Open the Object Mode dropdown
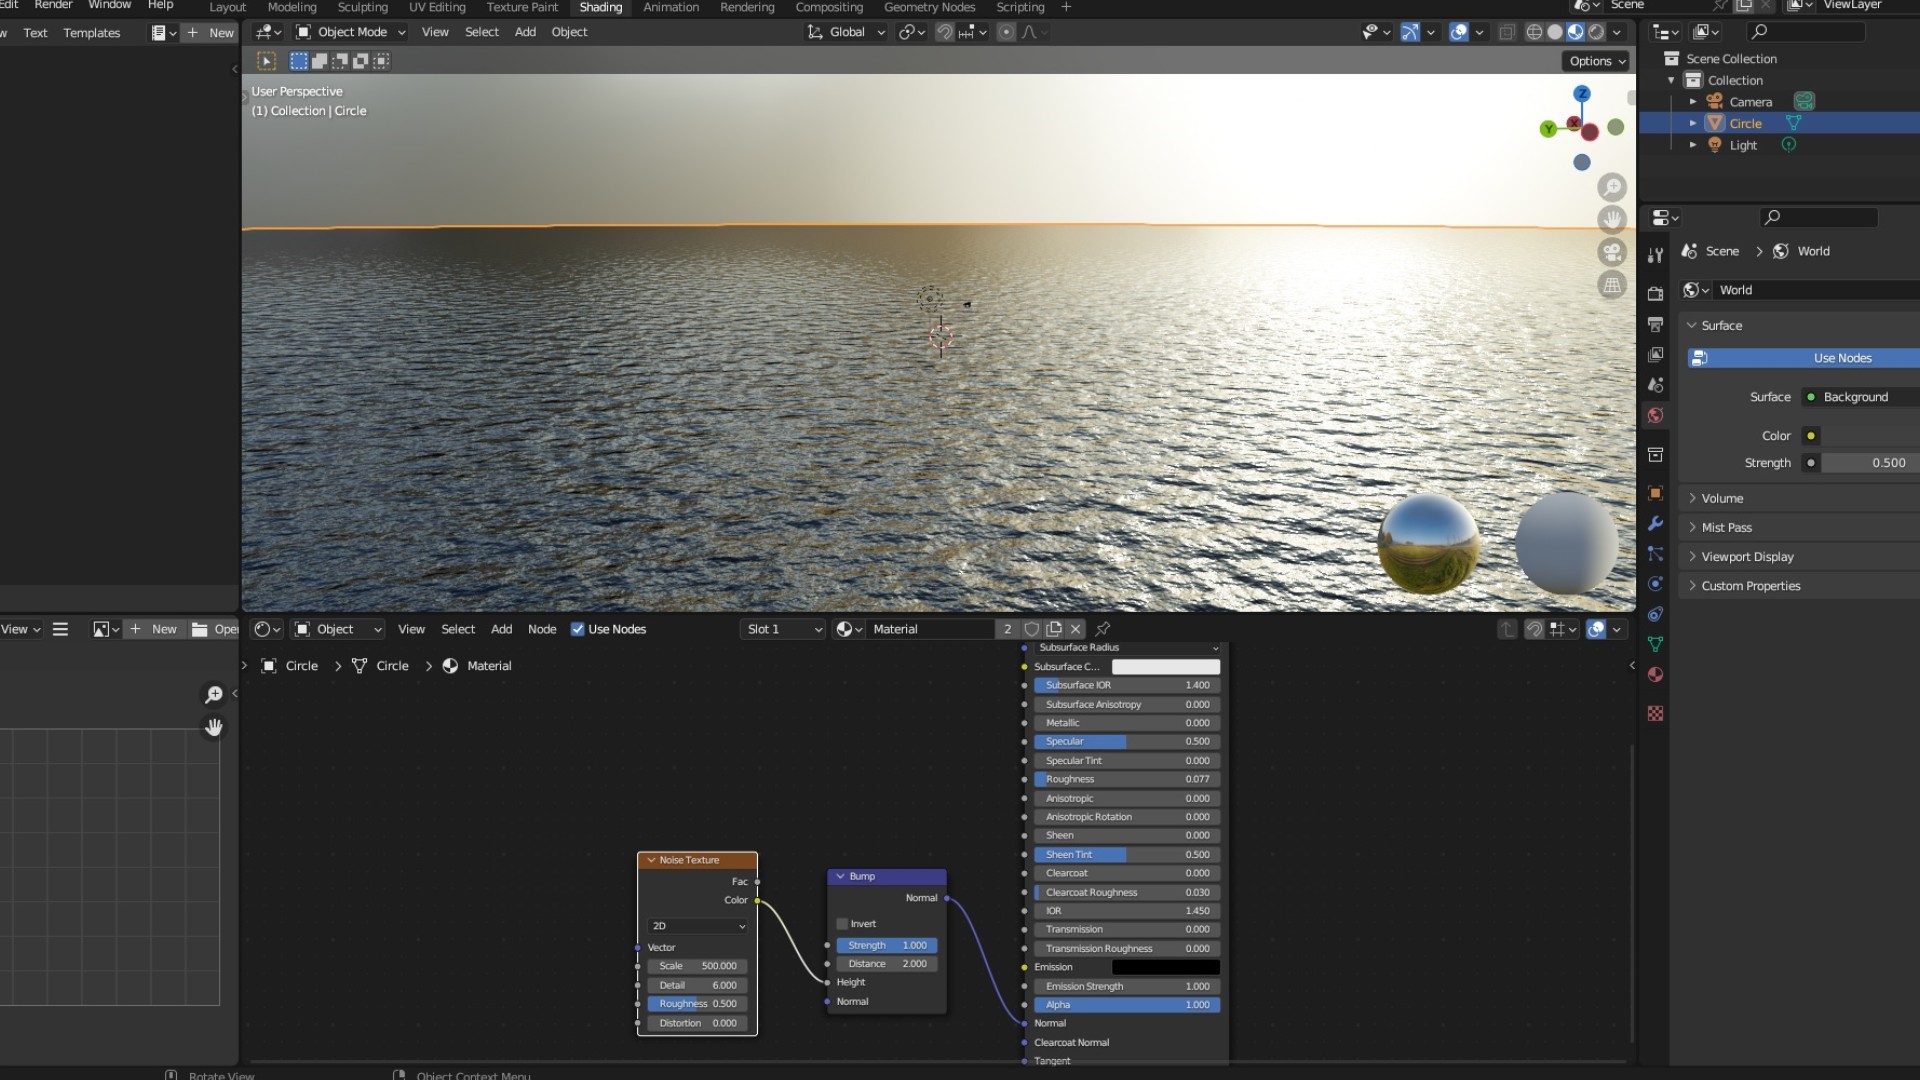Screen dimensions: 1920x1080 [351, 32]
